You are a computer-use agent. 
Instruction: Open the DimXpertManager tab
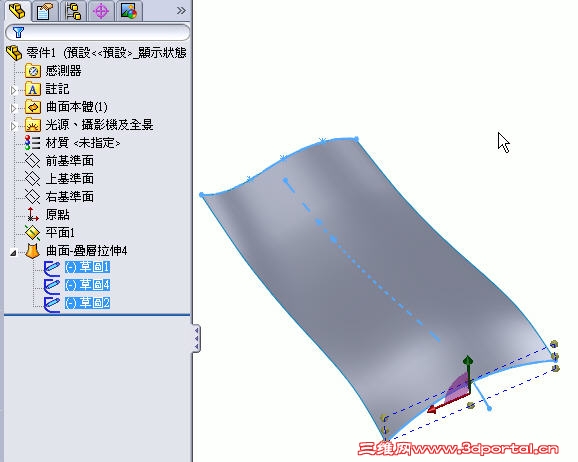pyautogui.click(x=101, y=11)
